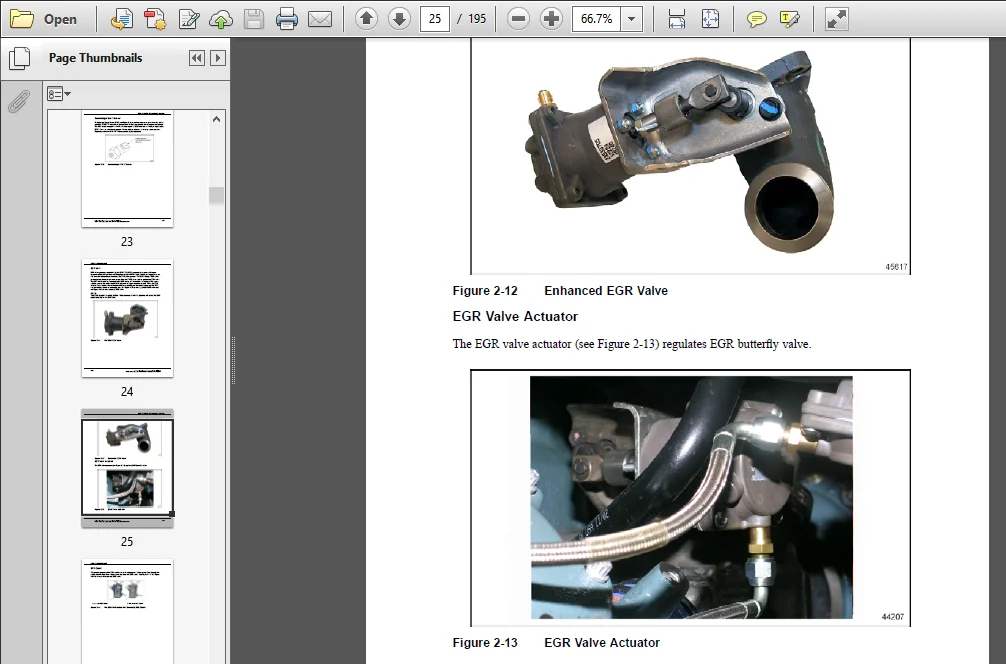Click the zoom percentage field 66.7%

point(597,19)
